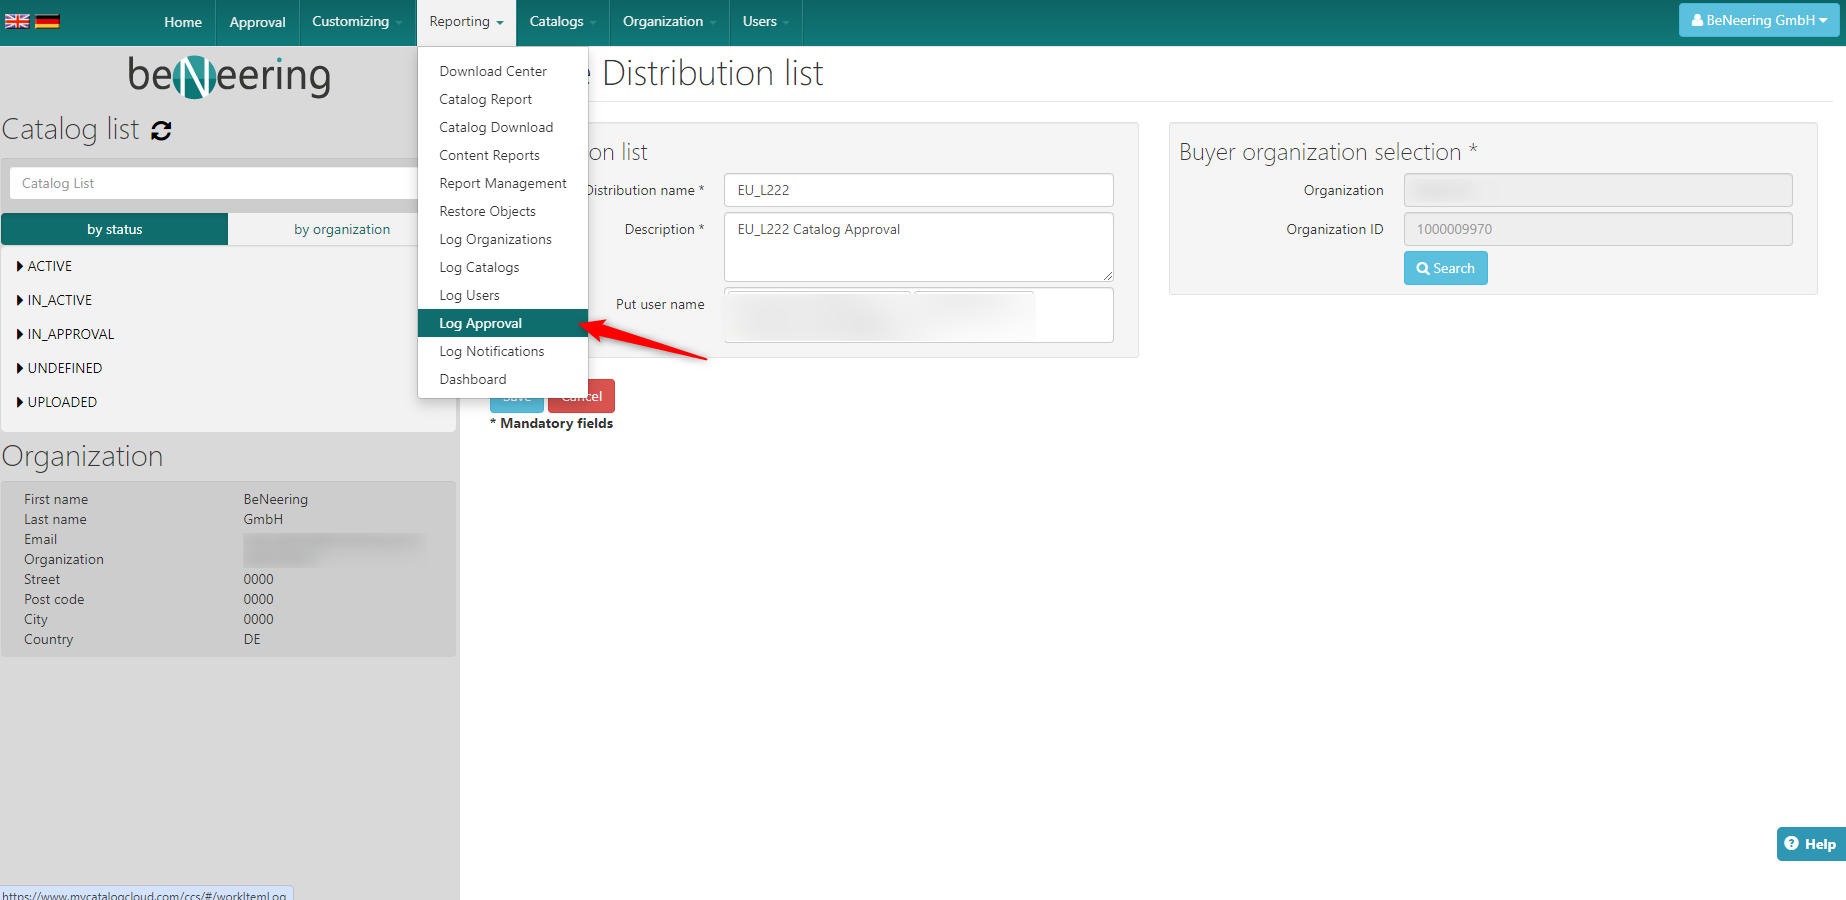Click the beNeering logo

[229, 76]
